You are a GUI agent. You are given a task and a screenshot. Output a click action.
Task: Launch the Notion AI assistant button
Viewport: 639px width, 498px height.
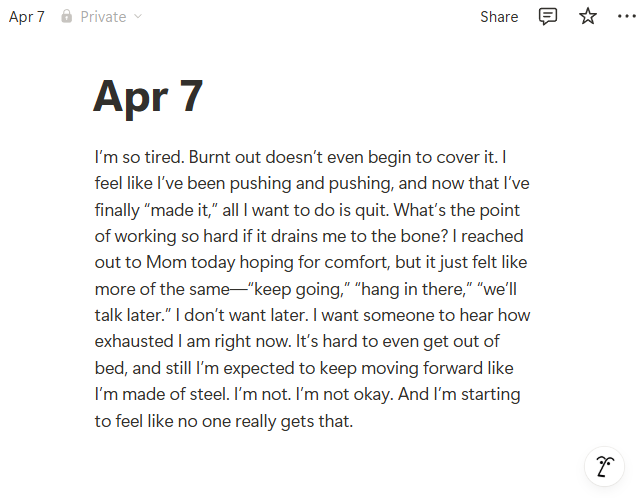(x=604, y=466)
